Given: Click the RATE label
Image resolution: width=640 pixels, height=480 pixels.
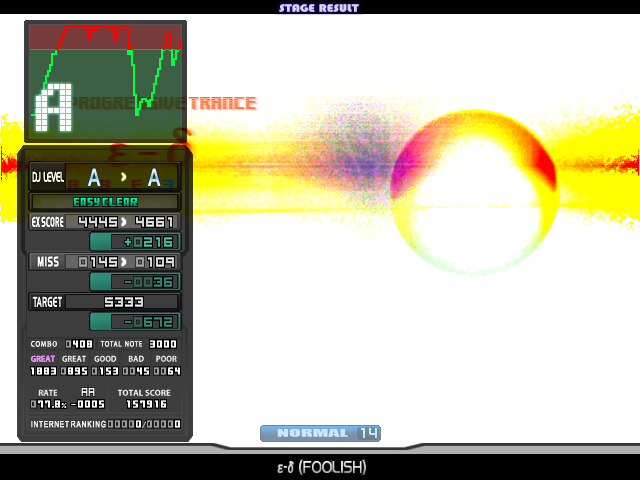Looking at the screenshot, I should (48, 393).
